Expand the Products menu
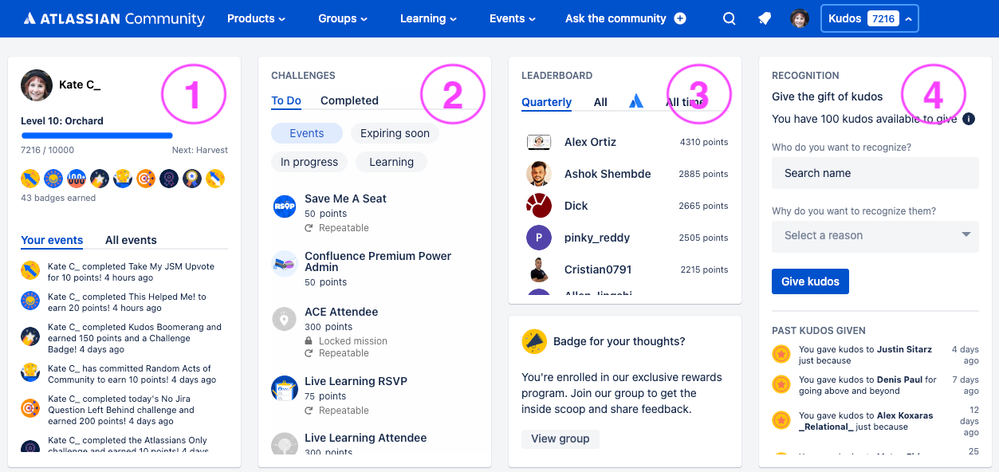 [256, 18]
